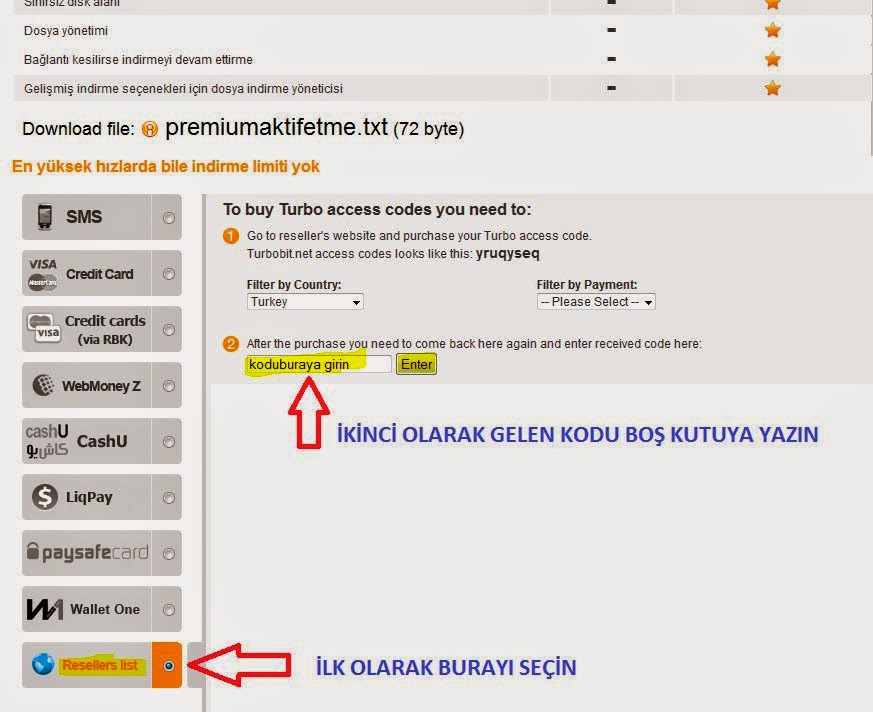This screenshot has width=873, height=712.
Task: Click the page scrollbar on the right edge
Action: (870, 78)
